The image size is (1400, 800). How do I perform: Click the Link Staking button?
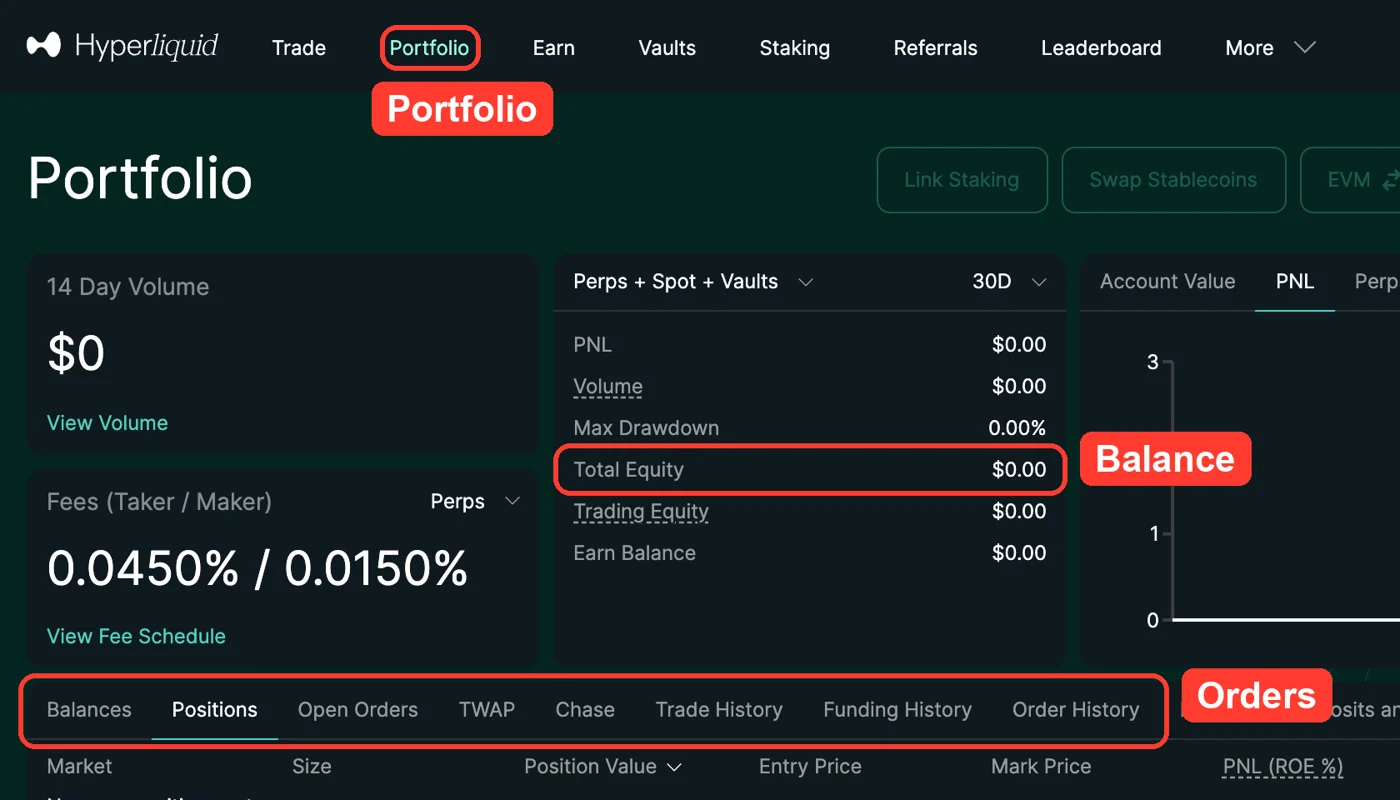pyautogui.click(x=962, y=180)
